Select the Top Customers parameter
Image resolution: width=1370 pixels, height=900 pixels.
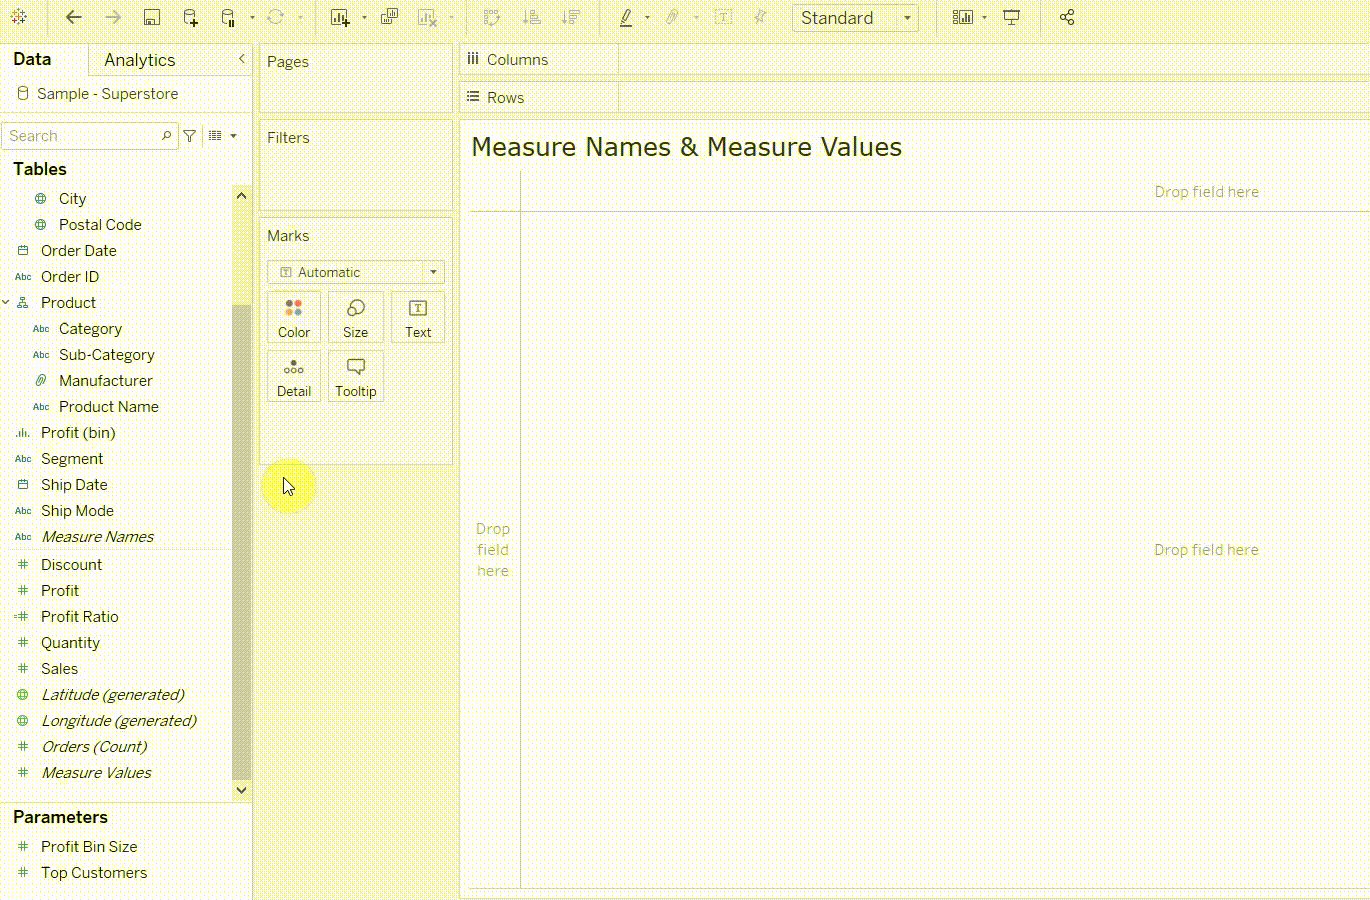tap(93, 872)
